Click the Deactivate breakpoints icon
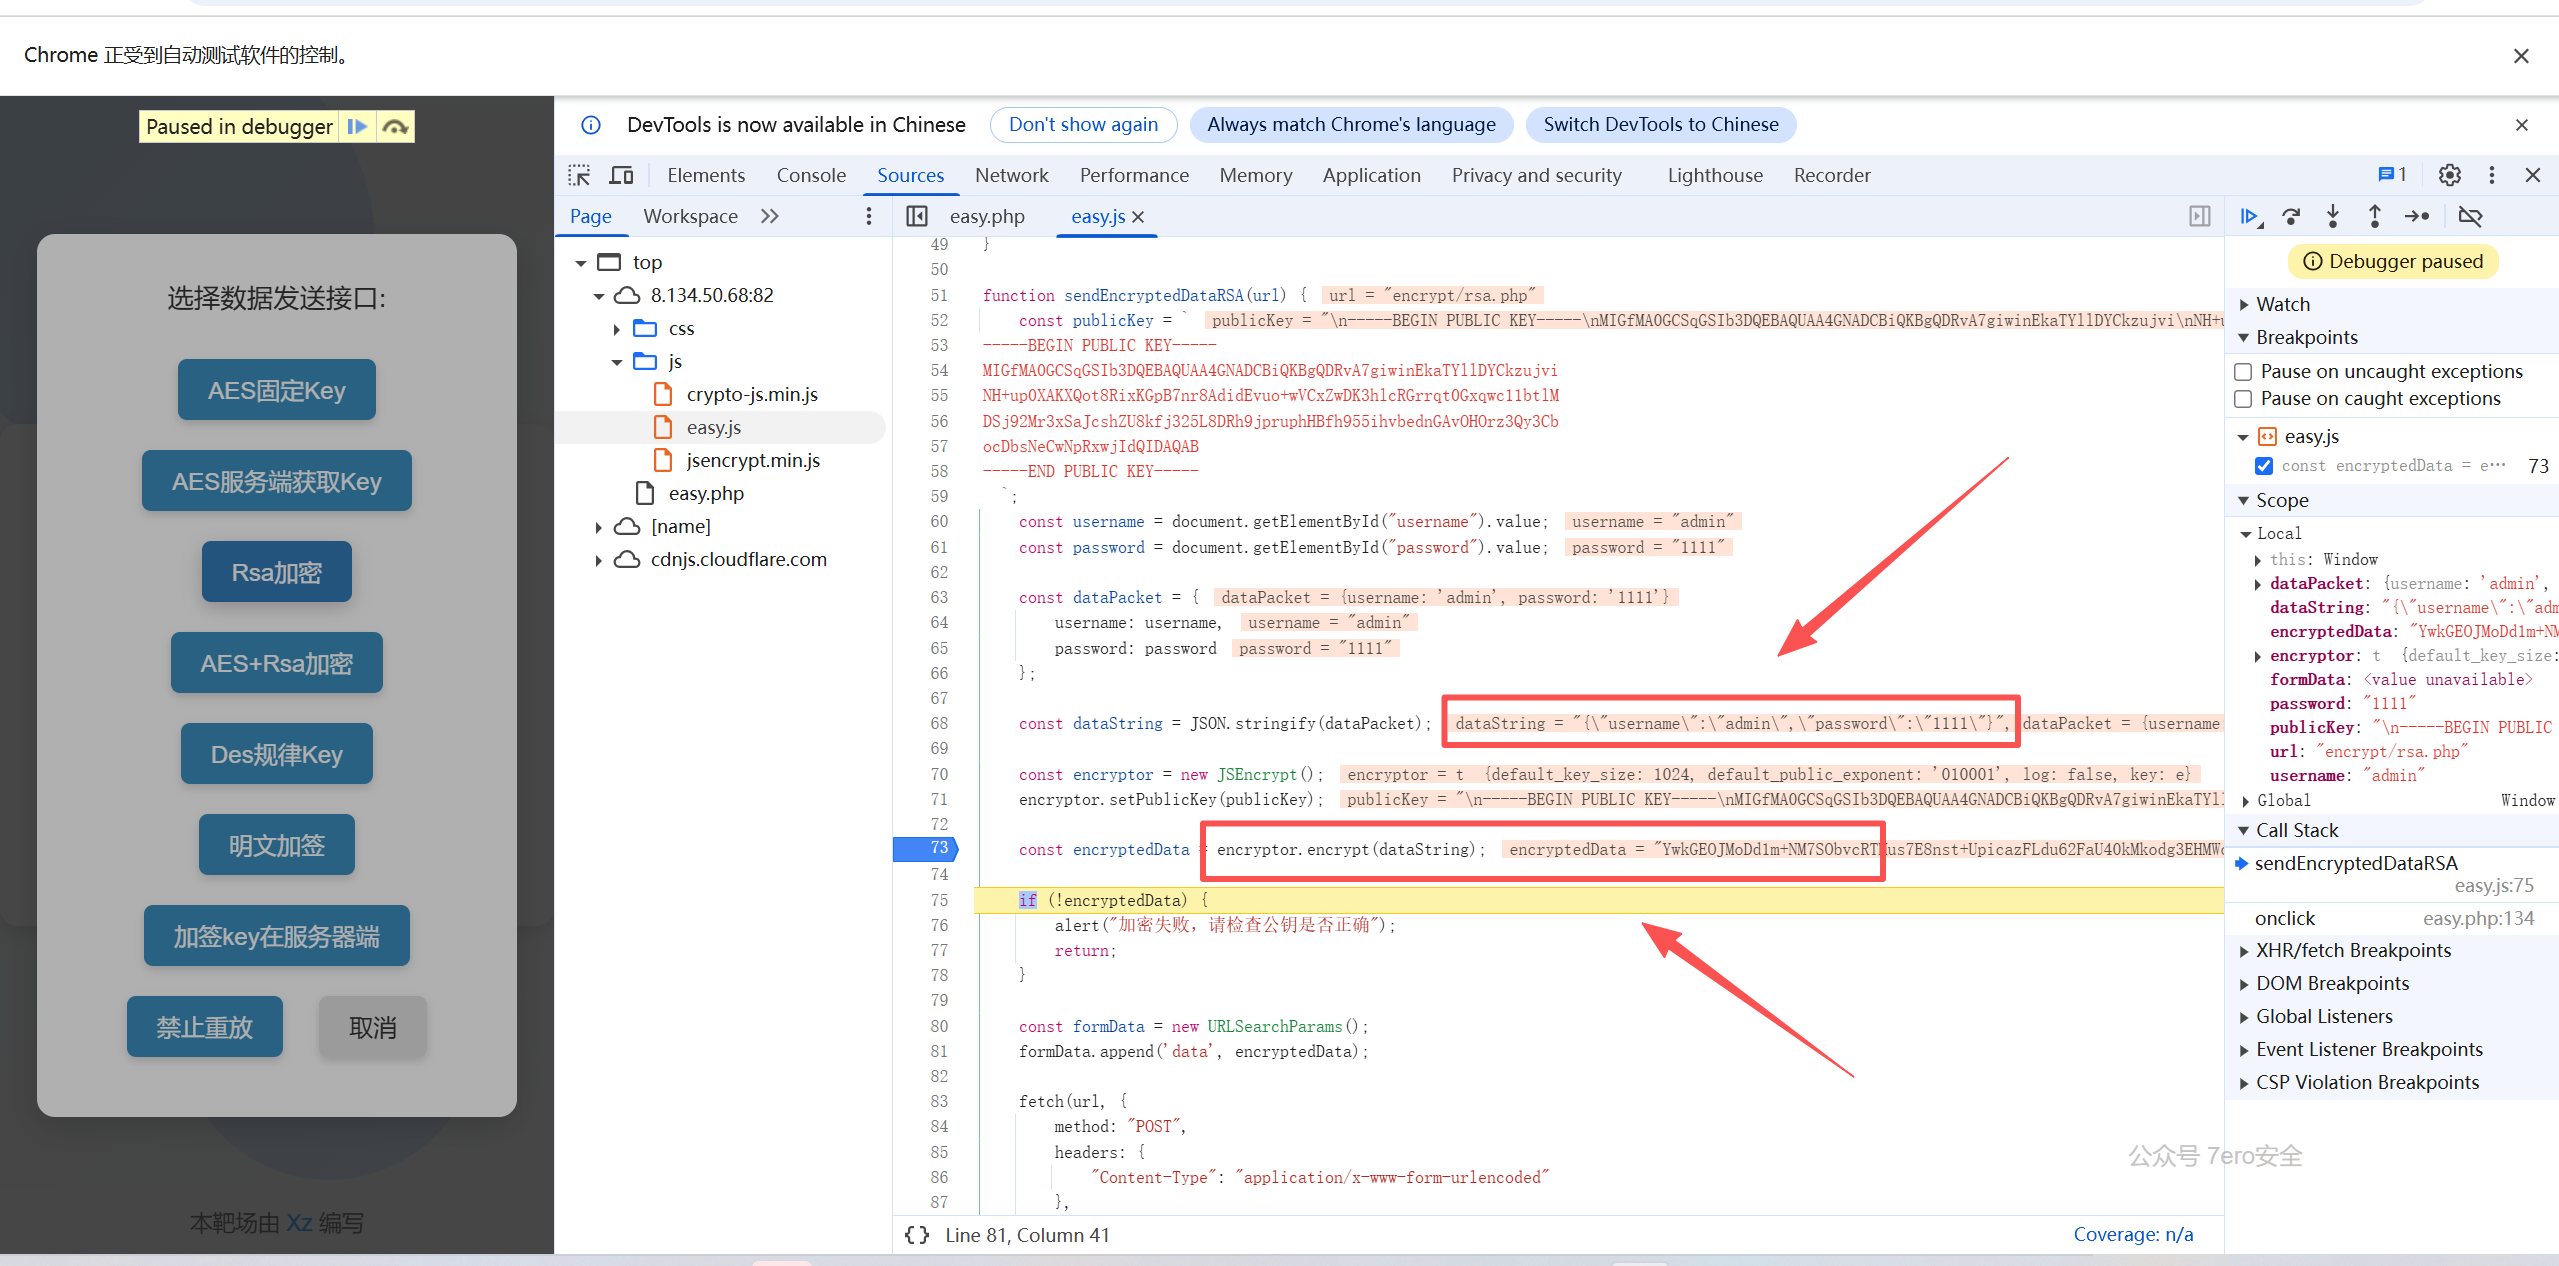This screenshot has height=1266, width=2559. pos(2470,216)
